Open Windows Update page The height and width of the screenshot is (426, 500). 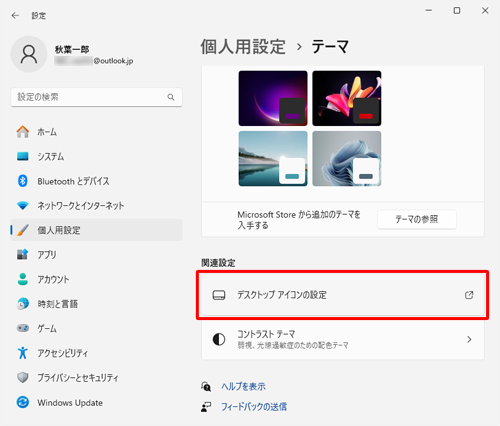(96, 402)
